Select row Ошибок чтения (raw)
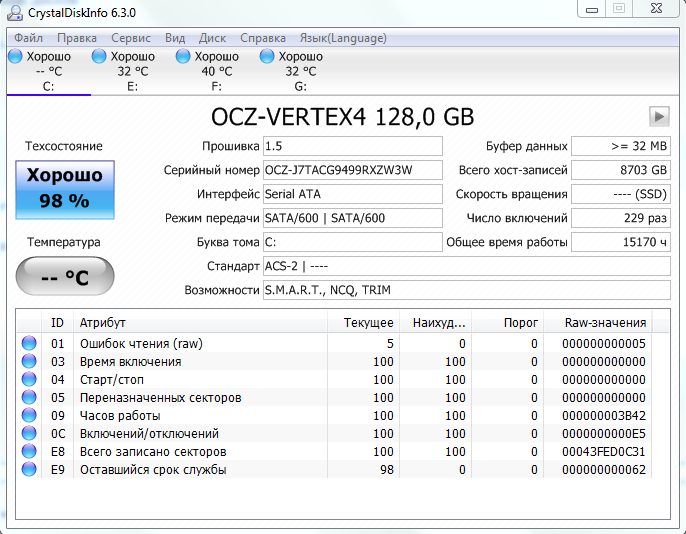 pyautogui.click(x=334, y=343)
